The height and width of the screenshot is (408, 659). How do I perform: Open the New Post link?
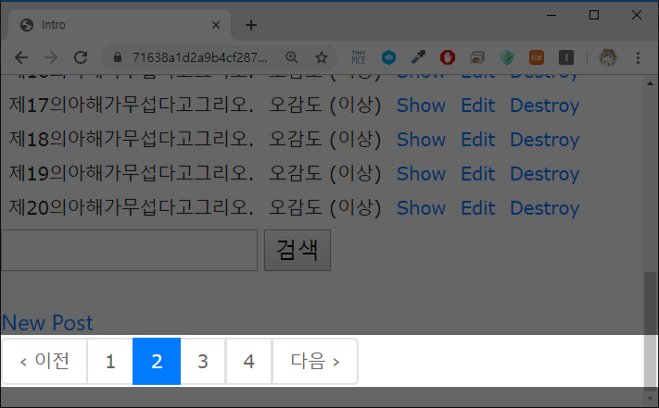pos(47,323)
